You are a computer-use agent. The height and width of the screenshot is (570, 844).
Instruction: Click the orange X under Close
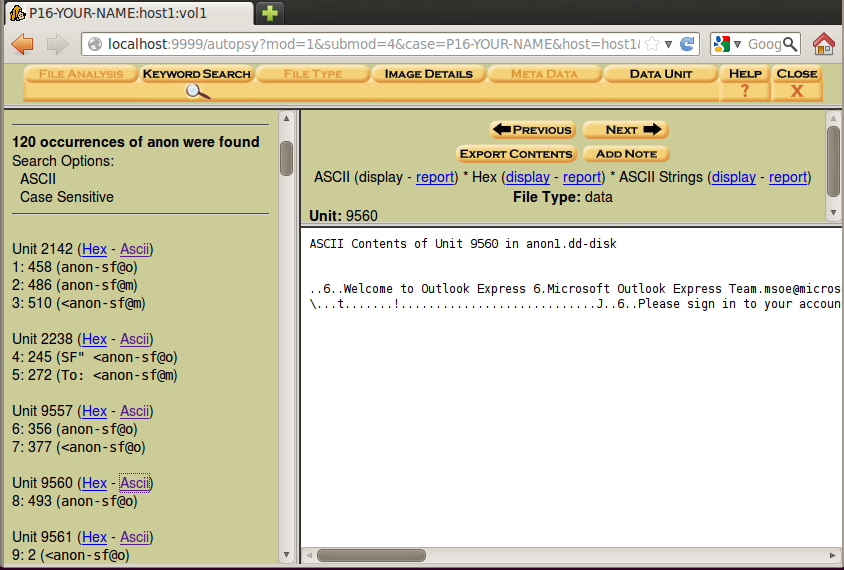tap(797, 91)
